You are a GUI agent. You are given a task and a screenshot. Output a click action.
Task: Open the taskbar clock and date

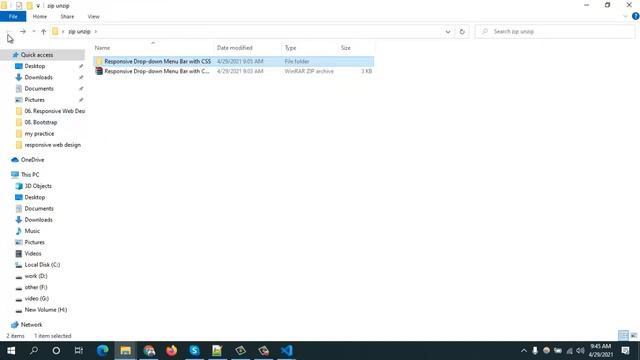pos(600,351)
